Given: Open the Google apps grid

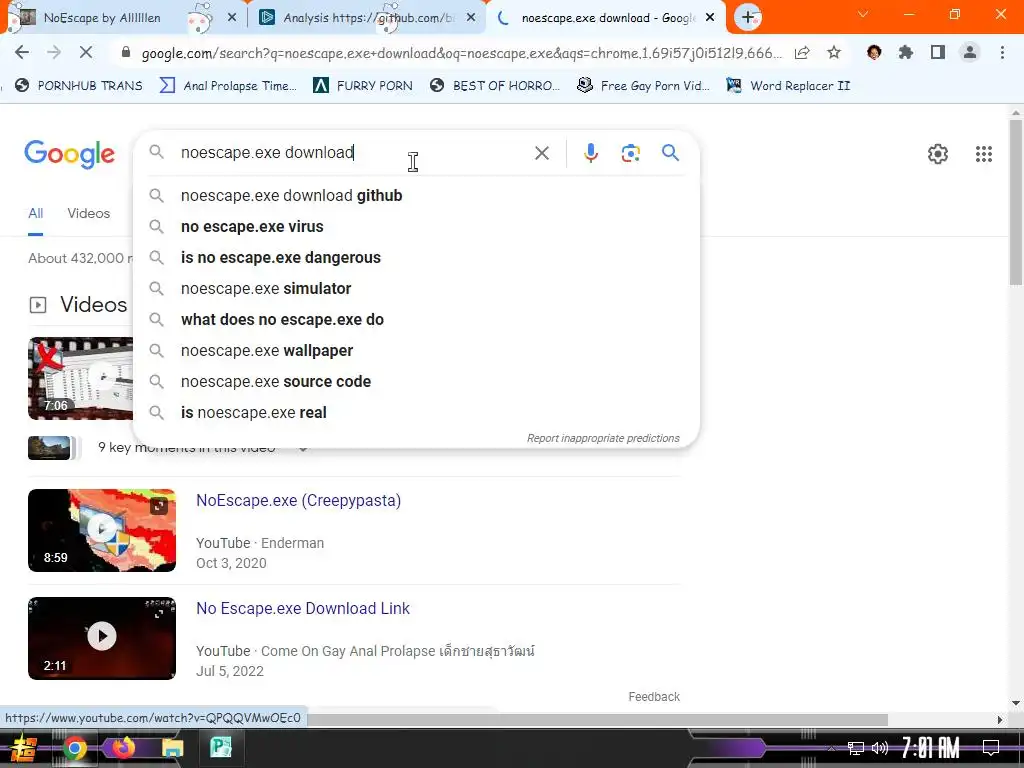Looking at the screenshot, I should pos(984,154).
